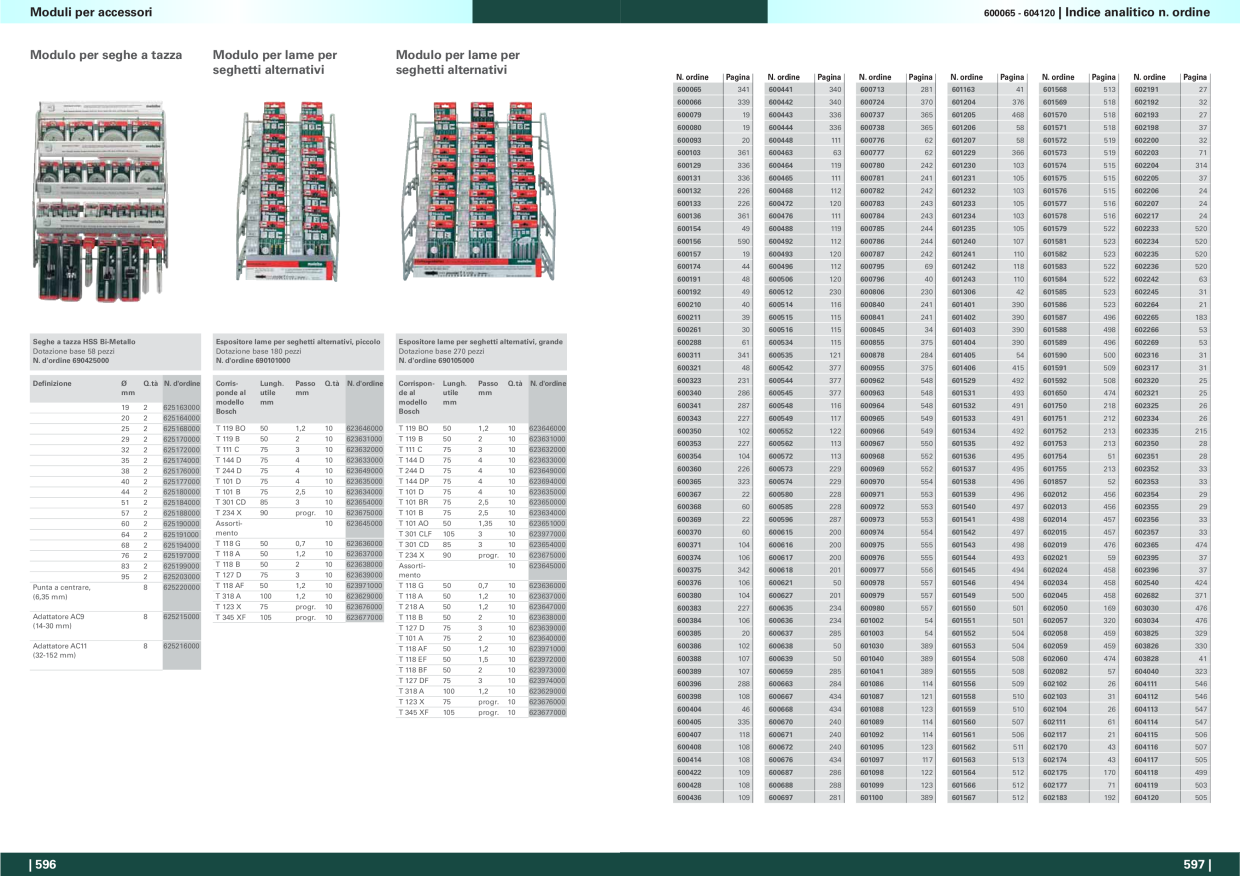Image resolution: width=1240 pixels, height=876 pixels.
Task: Click index entry 601568
Action: coord(1055,90)
